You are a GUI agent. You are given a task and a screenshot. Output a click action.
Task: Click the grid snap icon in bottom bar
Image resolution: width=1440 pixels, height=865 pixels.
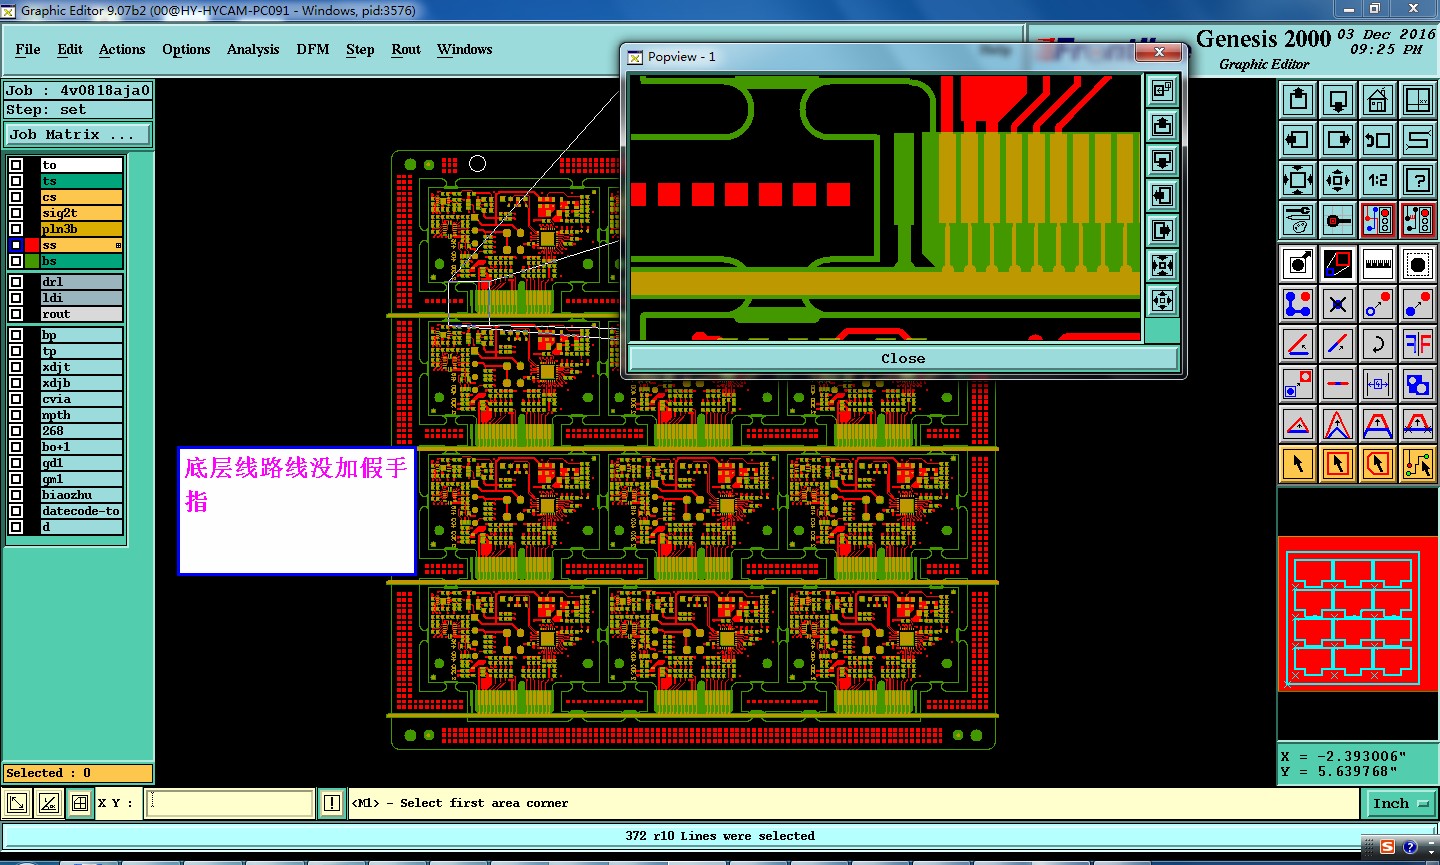pos(80,803)
